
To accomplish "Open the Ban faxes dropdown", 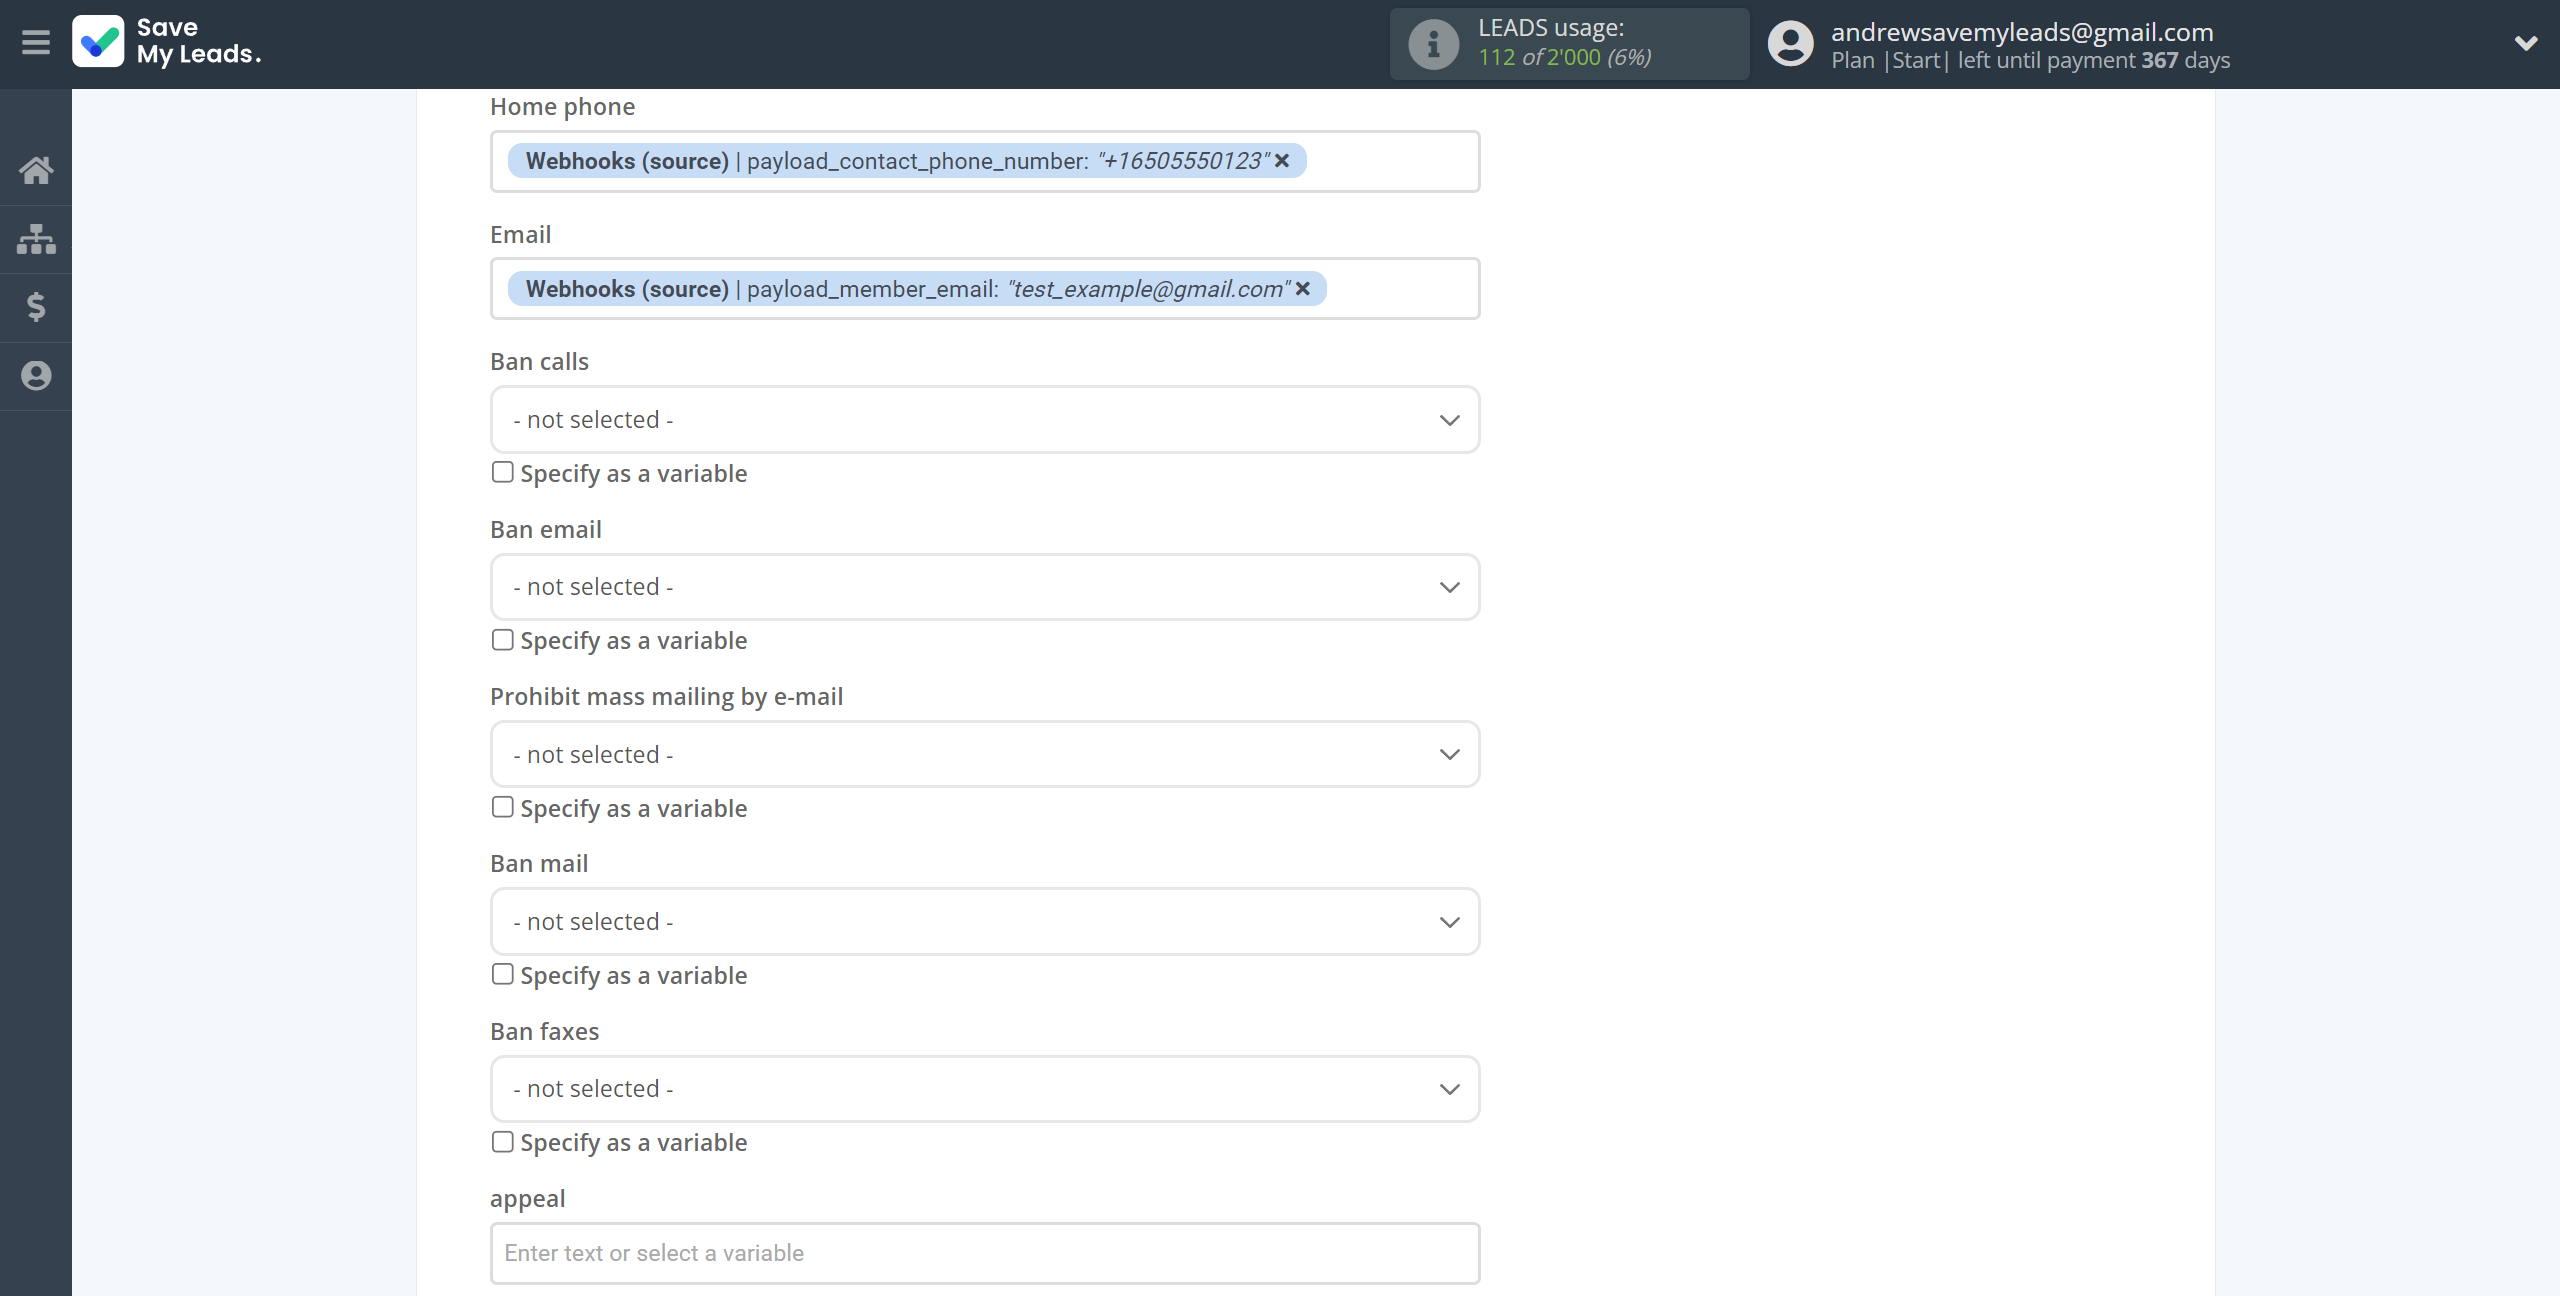I will (985, 1089).
